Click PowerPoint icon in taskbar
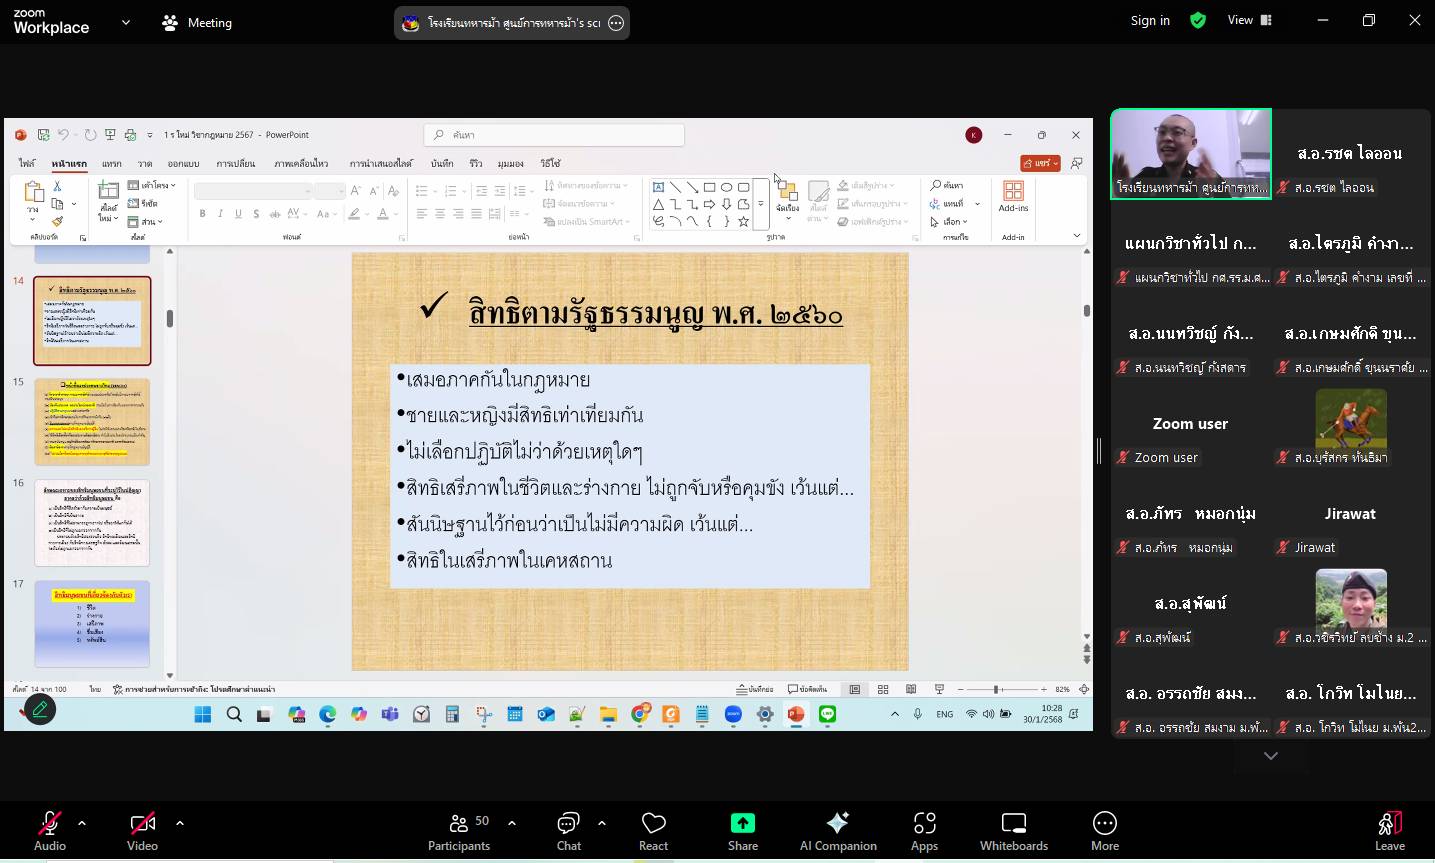Viewport: 1435px width, 863px height. 796,714
